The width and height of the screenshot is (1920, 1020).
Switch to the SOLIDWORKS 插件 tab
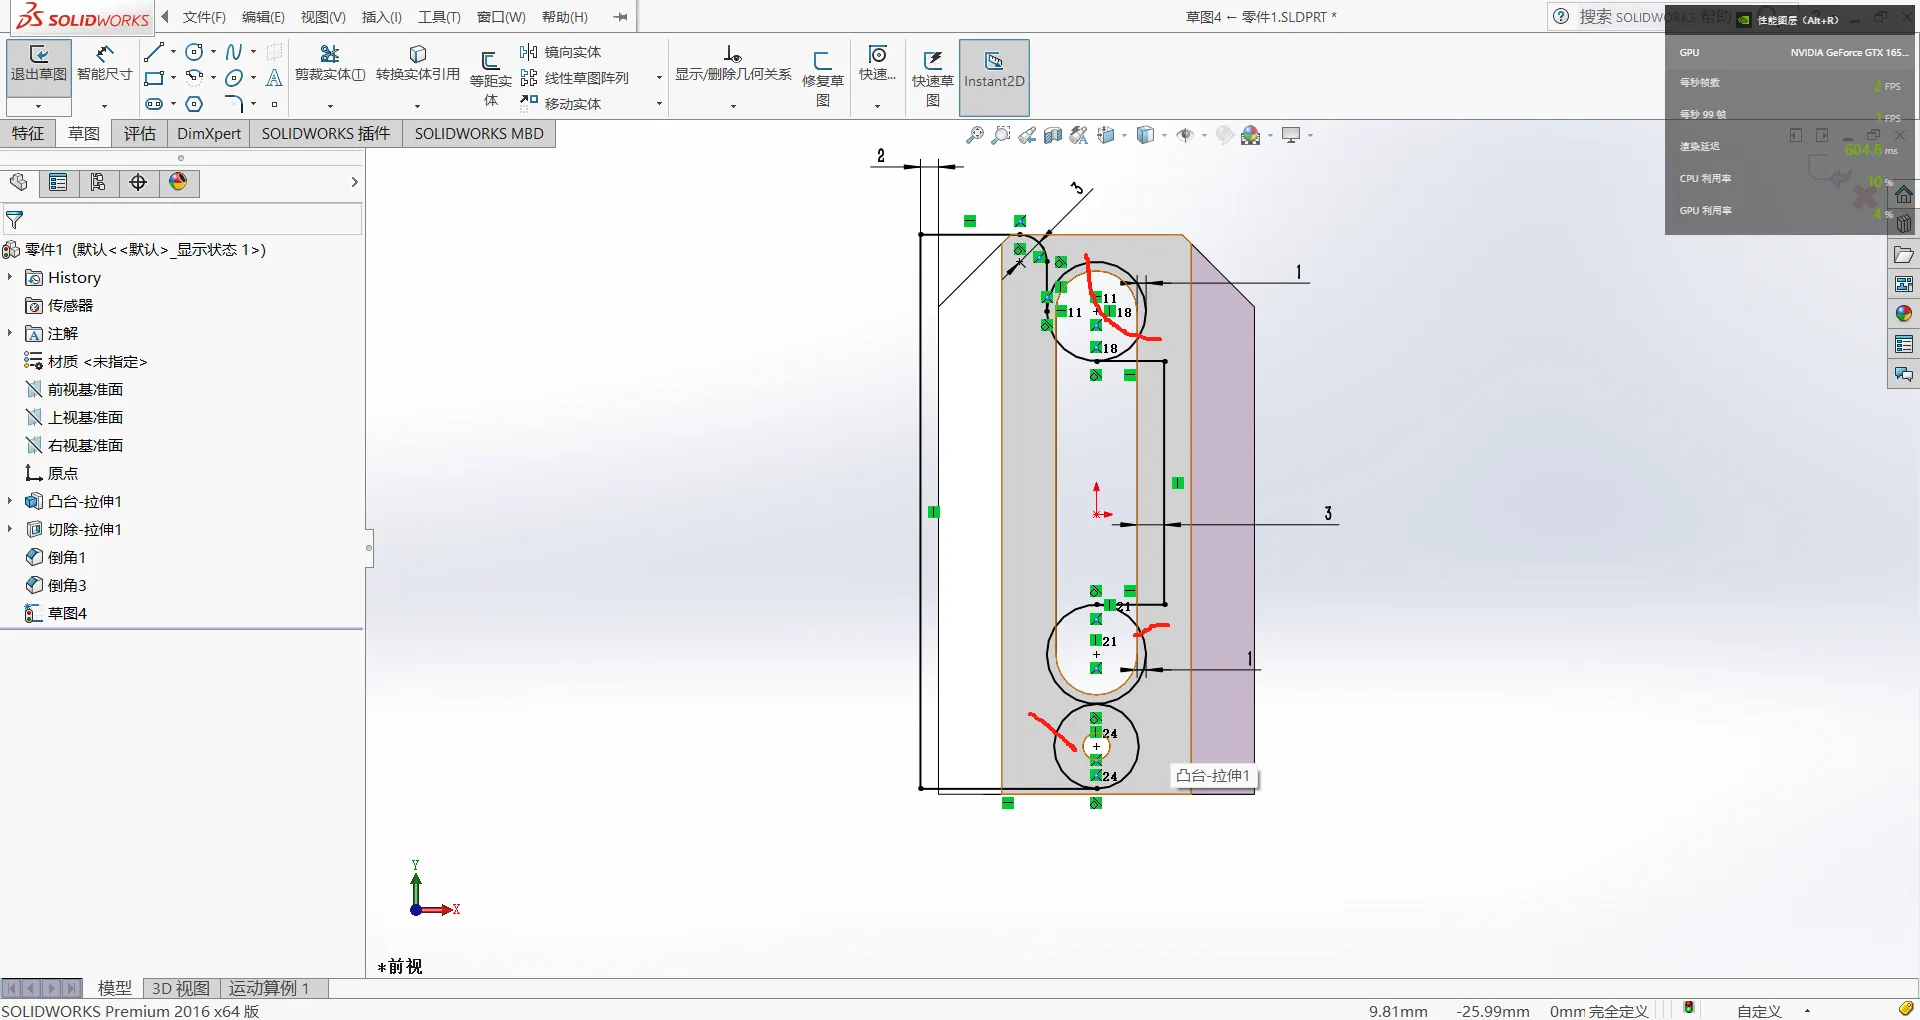coord(326,134)
